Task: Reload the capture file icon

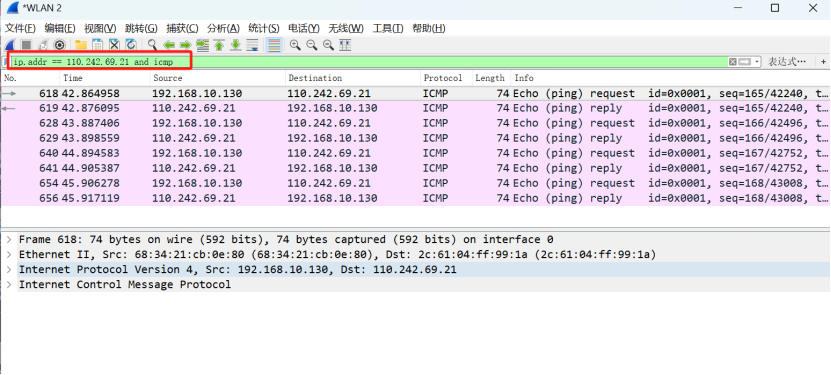Action: [130, 45]
